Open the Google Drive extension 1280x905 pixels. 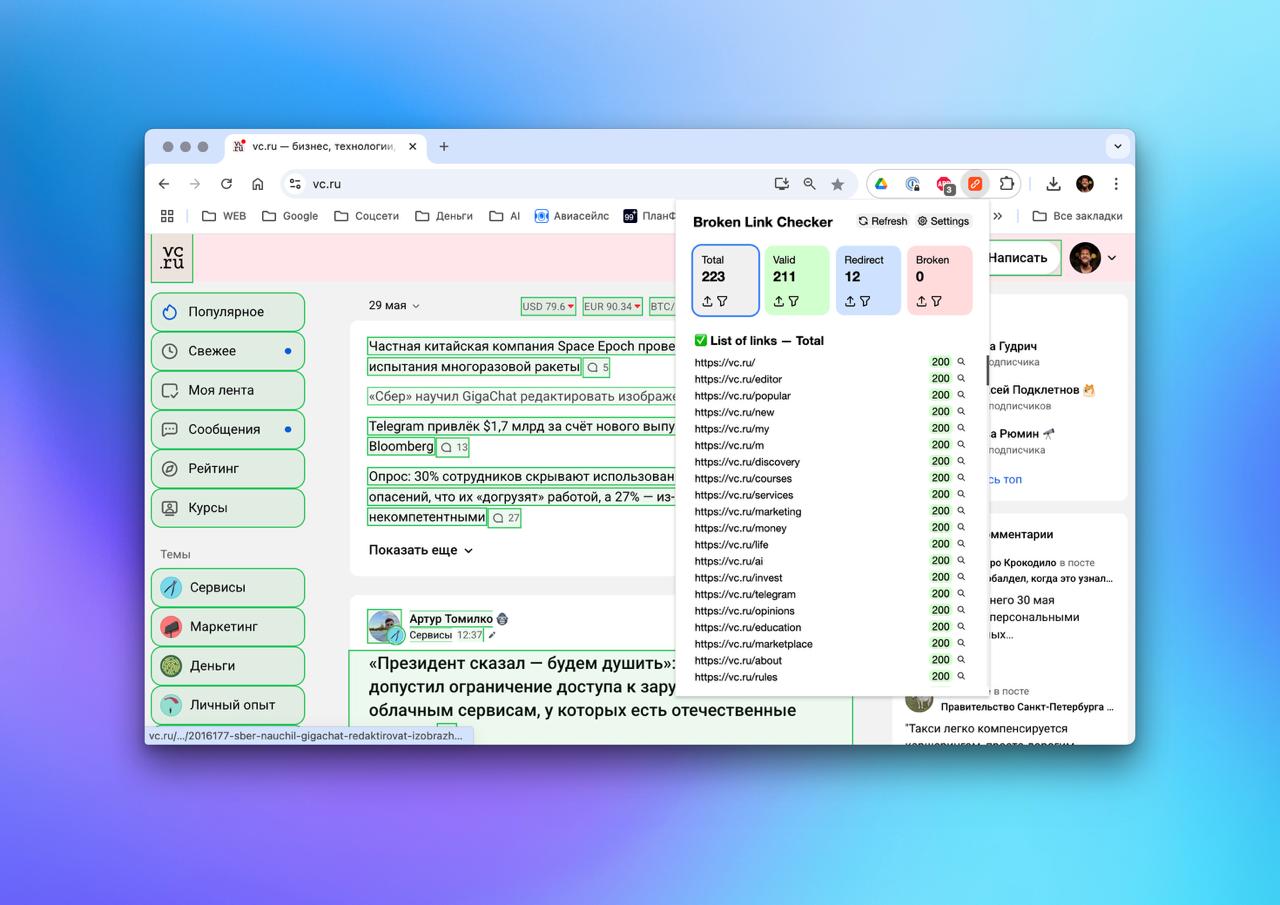[x=881, y=184]
